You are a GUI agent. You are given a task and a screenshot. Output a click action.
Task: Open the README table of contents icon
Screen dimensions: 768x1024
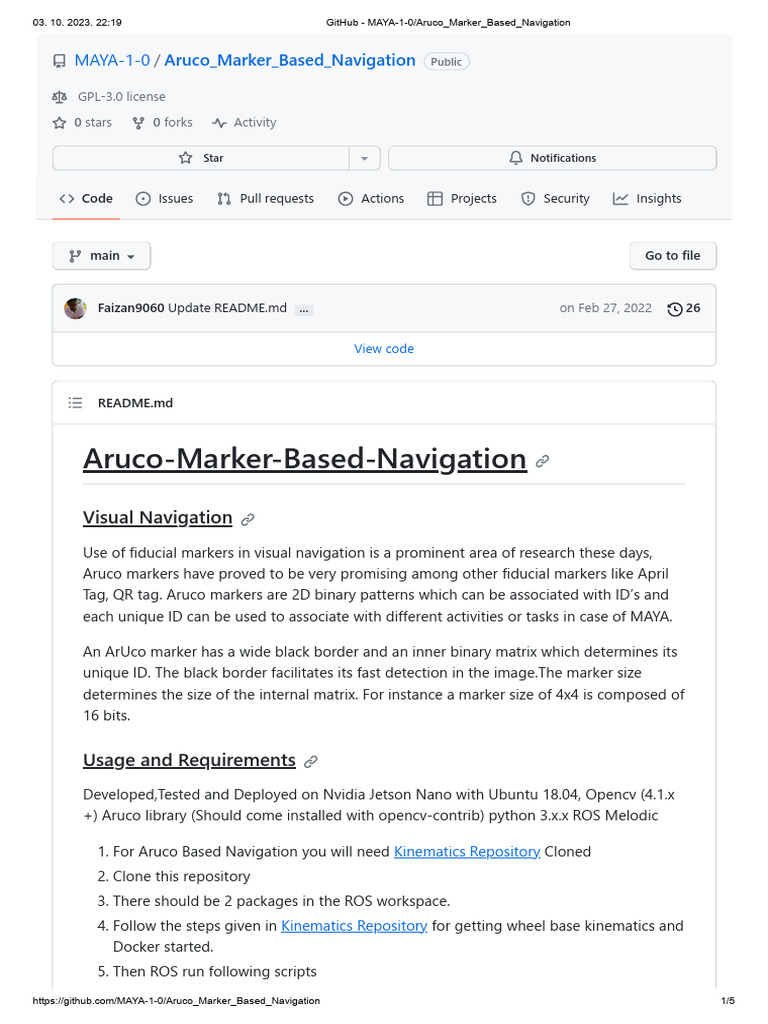pos(75,403)
